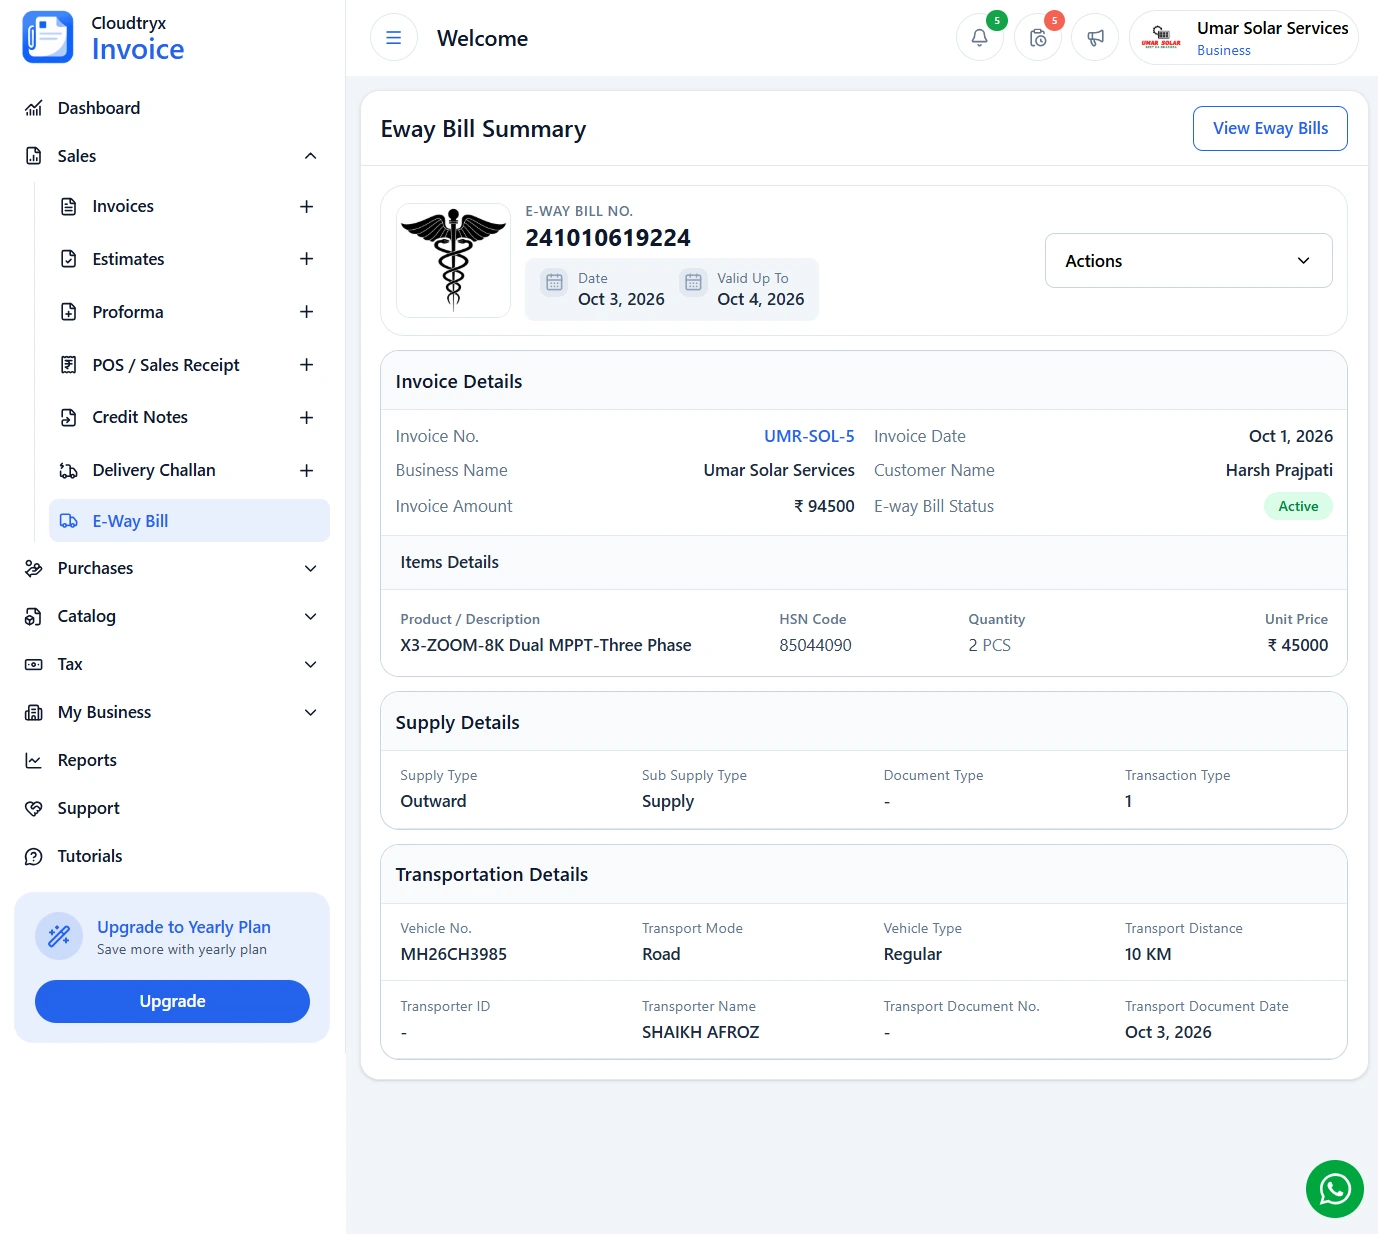This screenshot has height=1234, width=1378.
Task: Open WhatsApp chat floating button
Action: point(1334,1189)
